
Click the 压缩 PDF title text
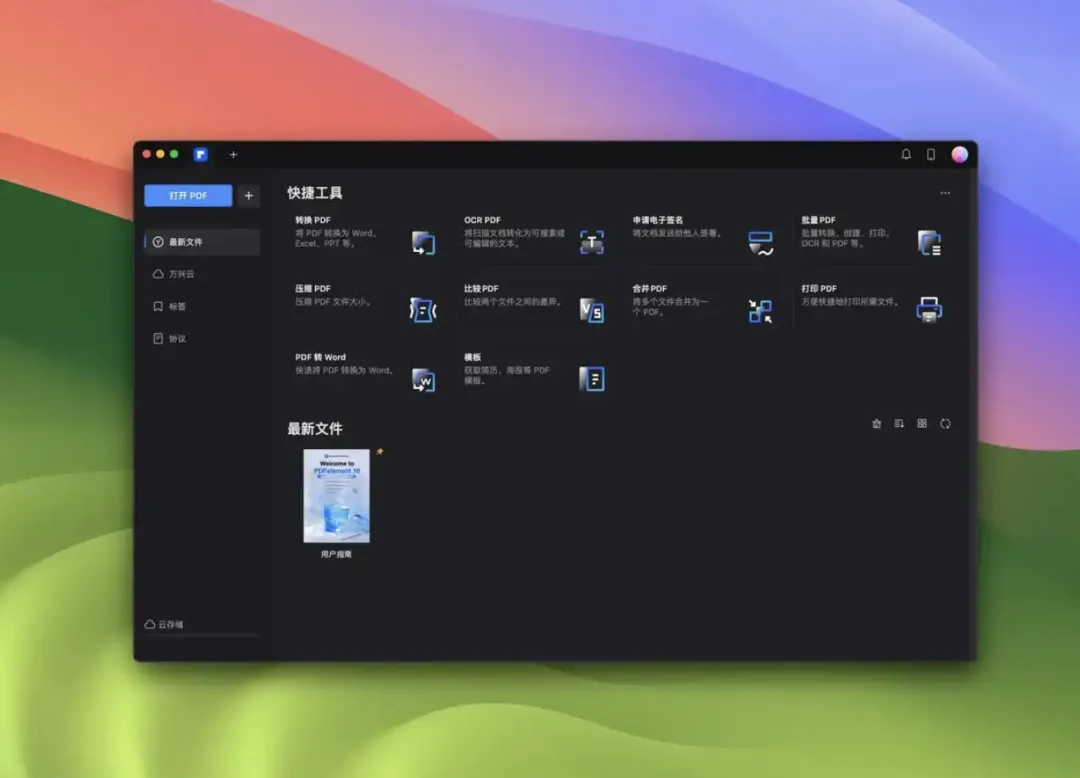[313, 288]
